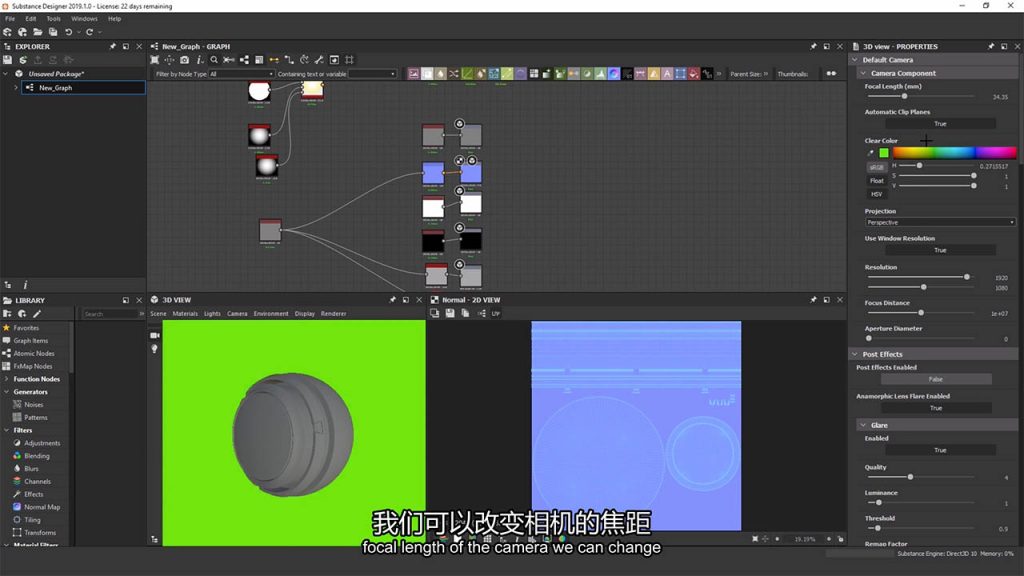The height and width of the screenshot is (576, 1024).
Task: Click the Parent Size toolbar button
Action: click(x=748, y=74)
